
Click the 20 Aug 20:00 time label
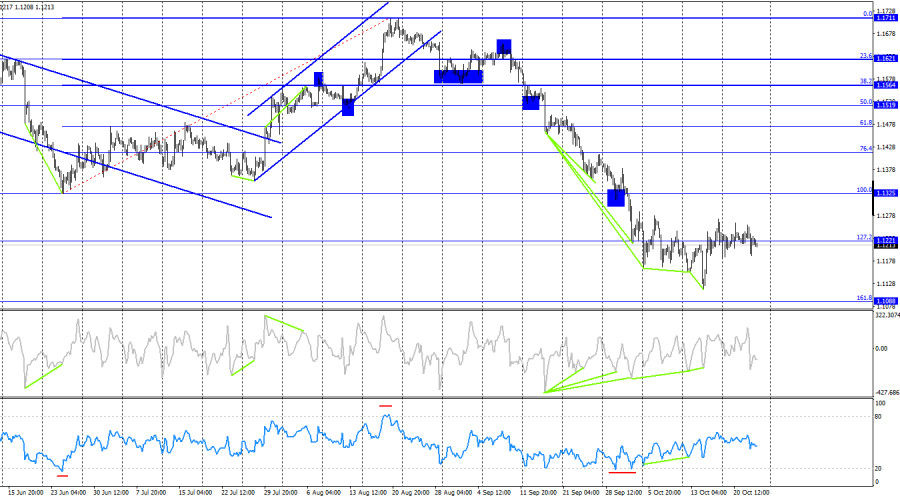click(x=410, y=493)
